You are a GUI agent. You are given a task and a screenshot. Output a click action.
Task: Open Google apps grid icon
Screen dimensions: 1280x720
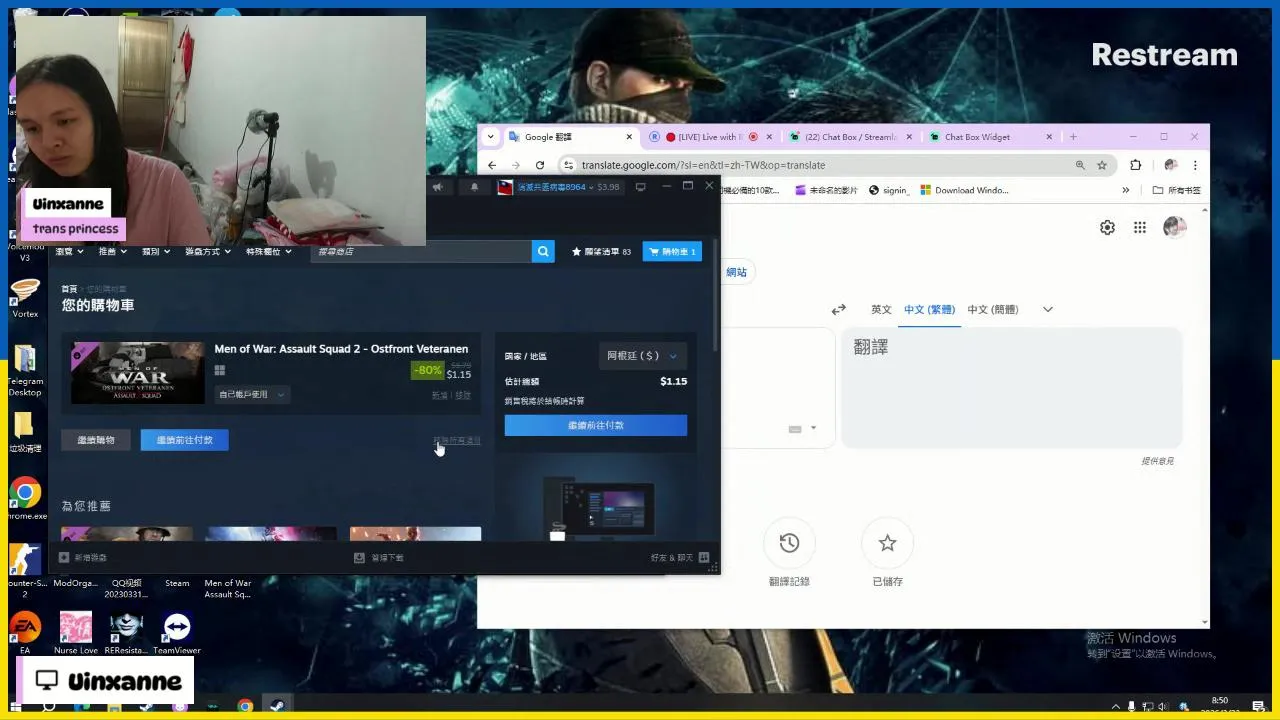pyautogui.click(x=1140, y=228)
